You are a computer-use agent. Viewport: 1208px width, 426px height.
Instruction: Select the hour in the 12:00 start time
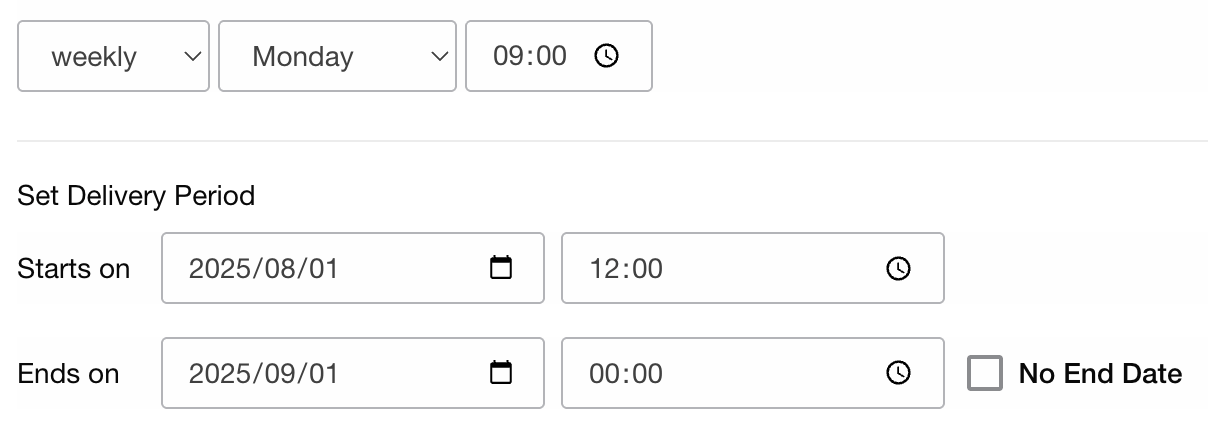tap(603, 268)
